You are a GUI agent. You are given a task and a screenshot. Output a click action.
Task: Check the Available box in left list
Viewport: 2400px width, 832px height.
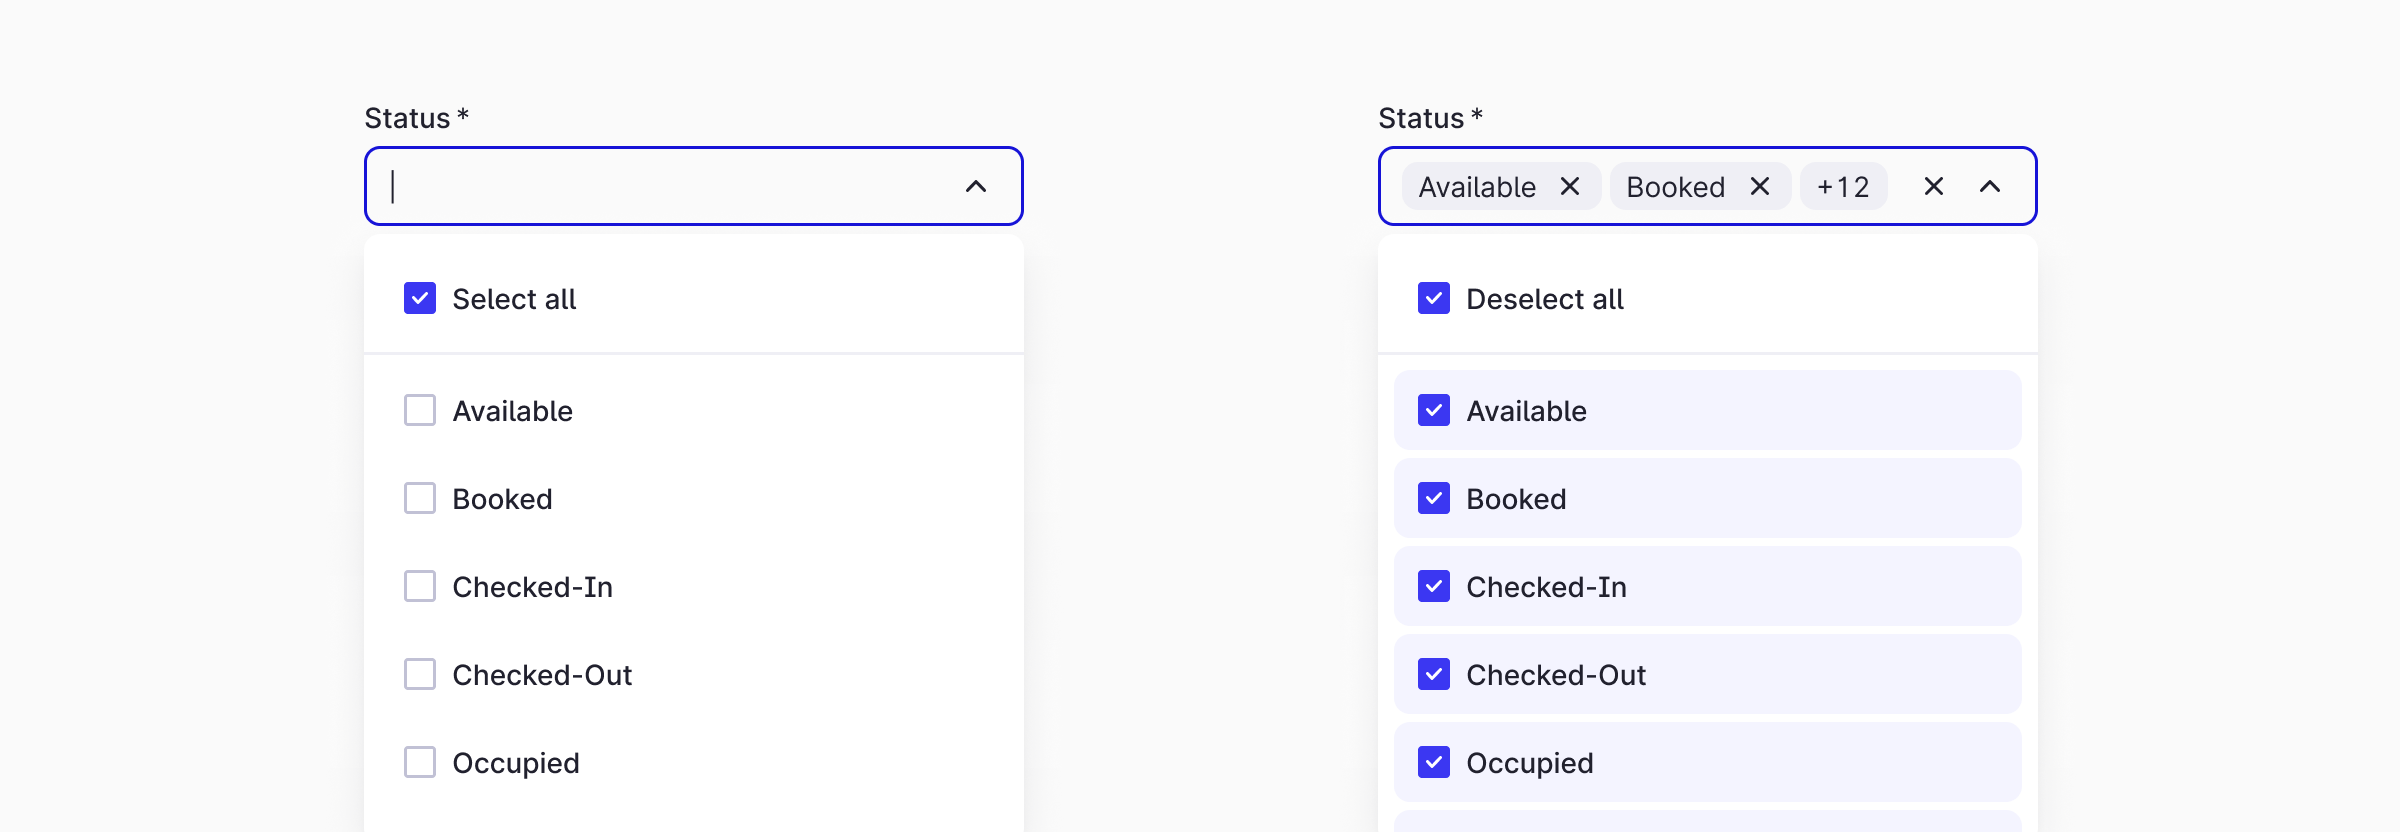(x=420, y=410)
